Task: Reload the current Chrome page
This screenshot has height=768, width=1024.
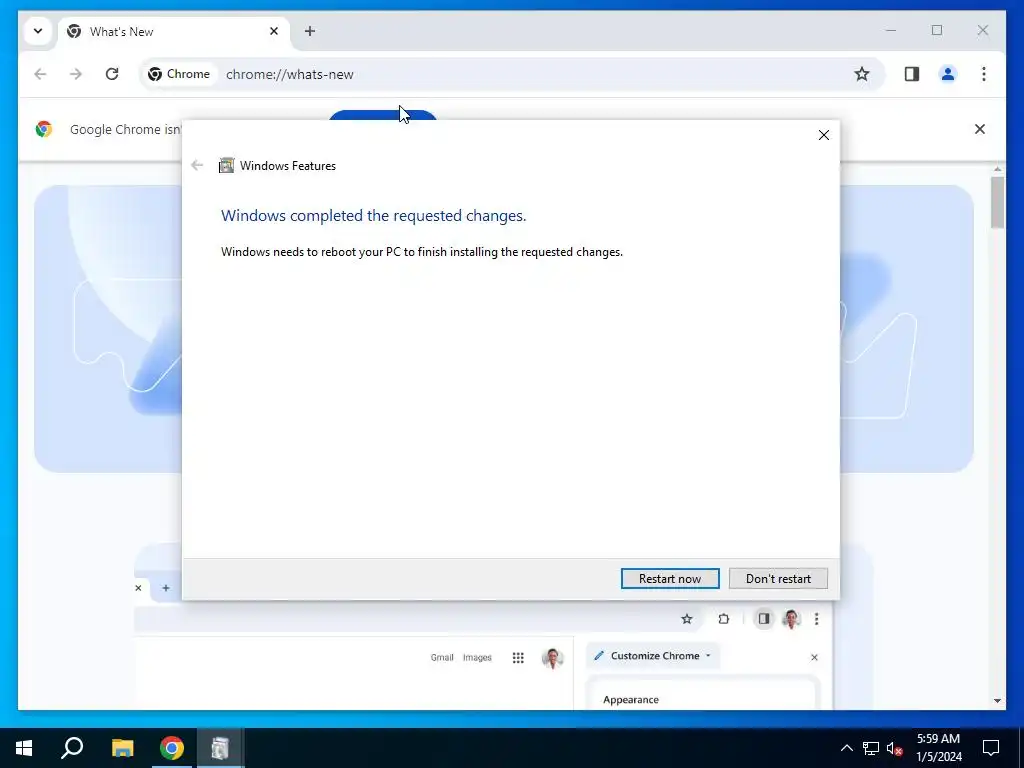Action: tap(112, 74)
